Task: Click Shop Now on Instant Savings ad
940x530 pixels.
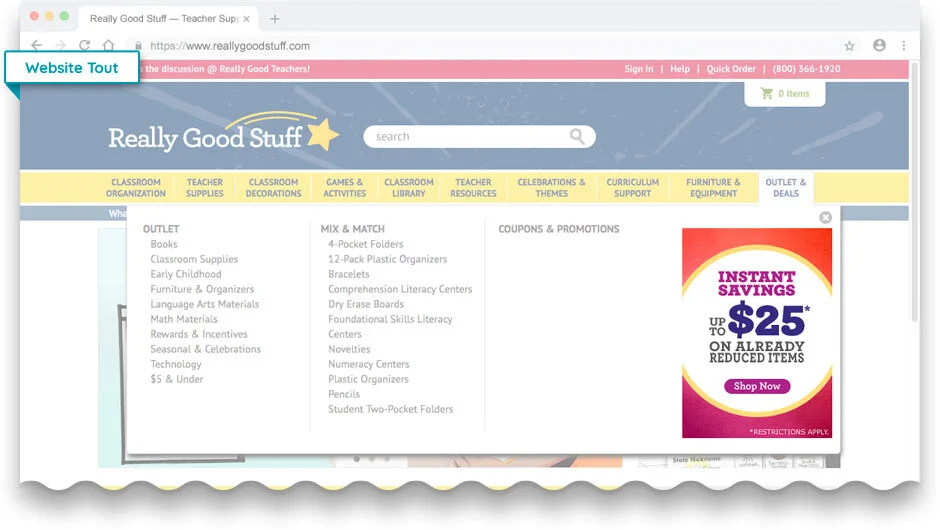Action: coord(757,386)
